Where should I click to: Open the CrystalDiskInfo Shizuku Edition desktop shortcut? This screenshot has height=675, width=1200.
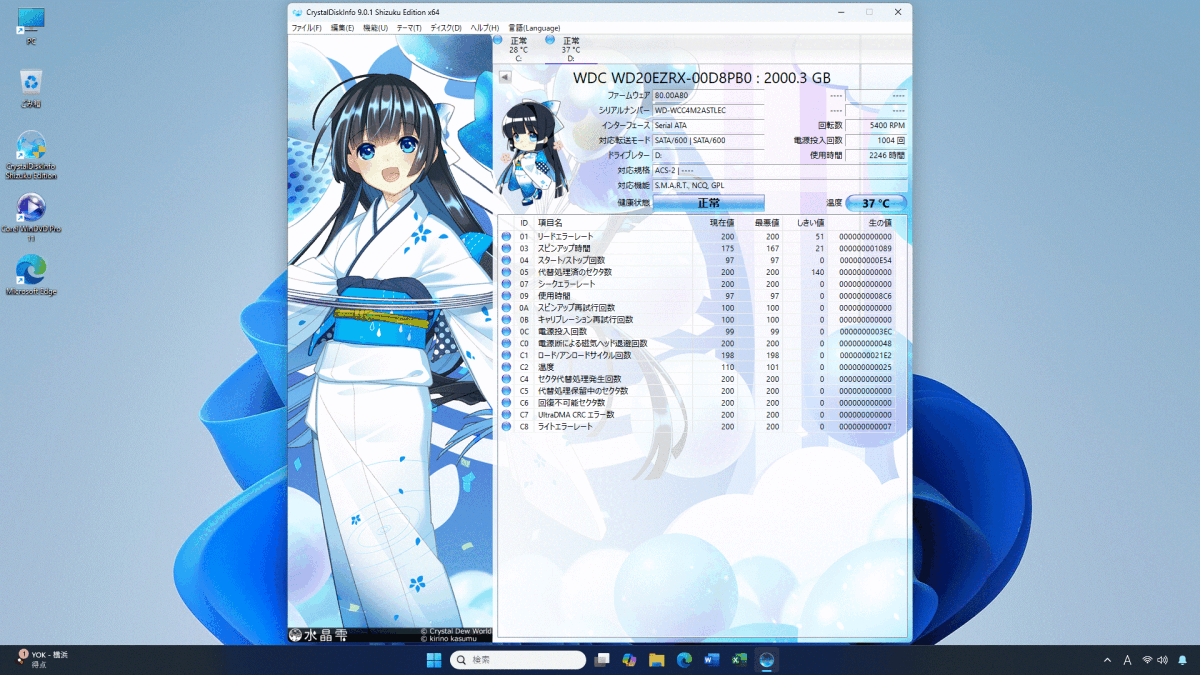pos(31,155)
